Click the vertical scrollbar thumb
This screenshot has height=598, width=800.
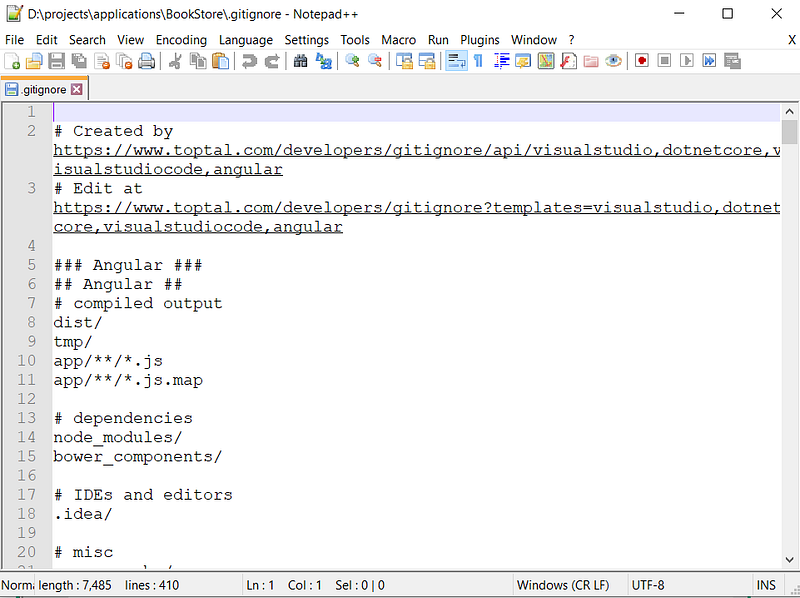(x=789, y=132)
